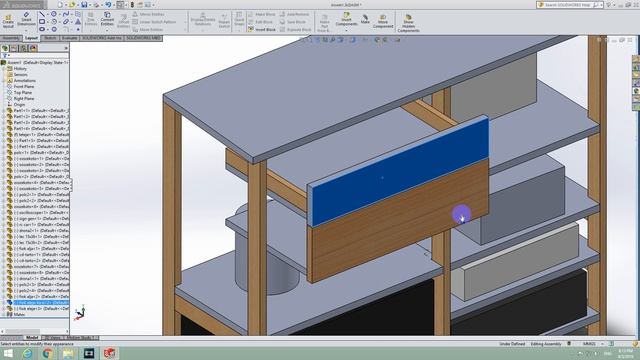Click the Save icon in the quick toolbar

point(84,4)
